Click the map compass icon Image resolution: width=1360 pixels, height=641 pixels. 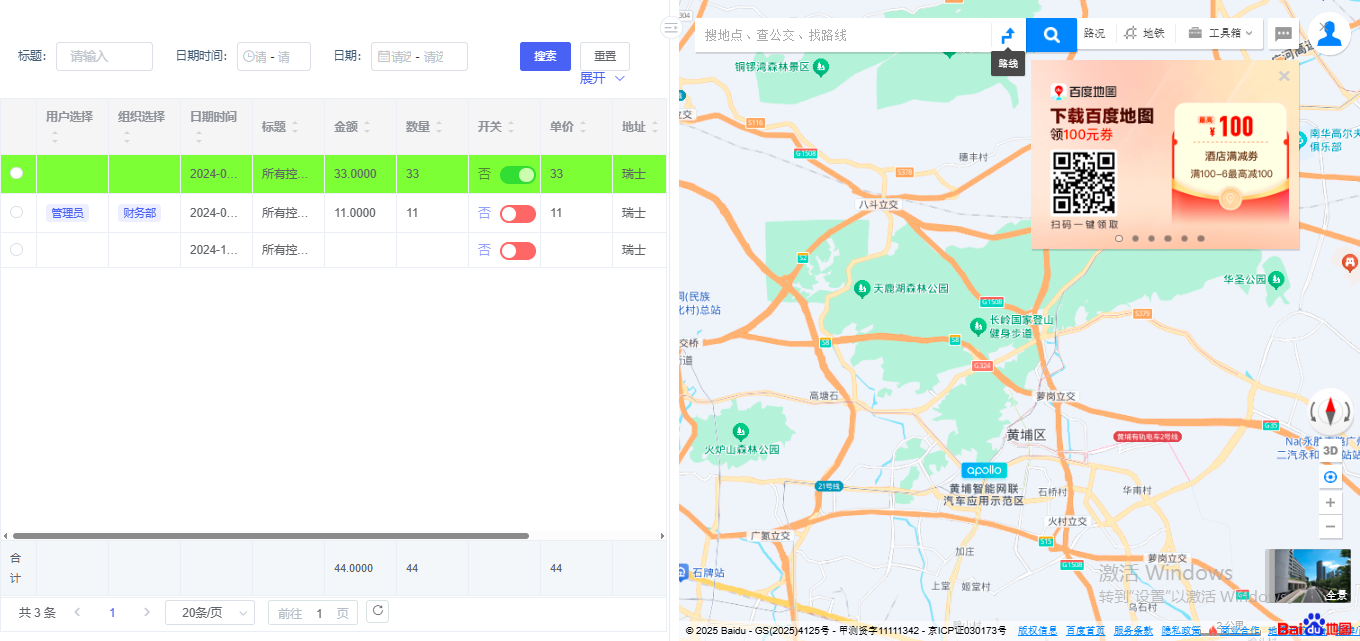coord(1330,410)
